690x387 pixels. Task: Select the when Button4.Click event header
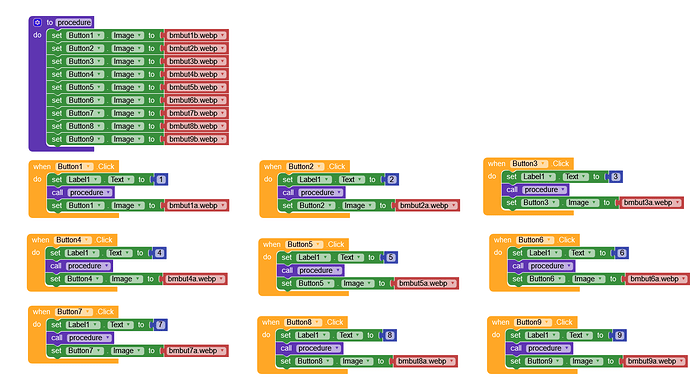pos(72,240)
